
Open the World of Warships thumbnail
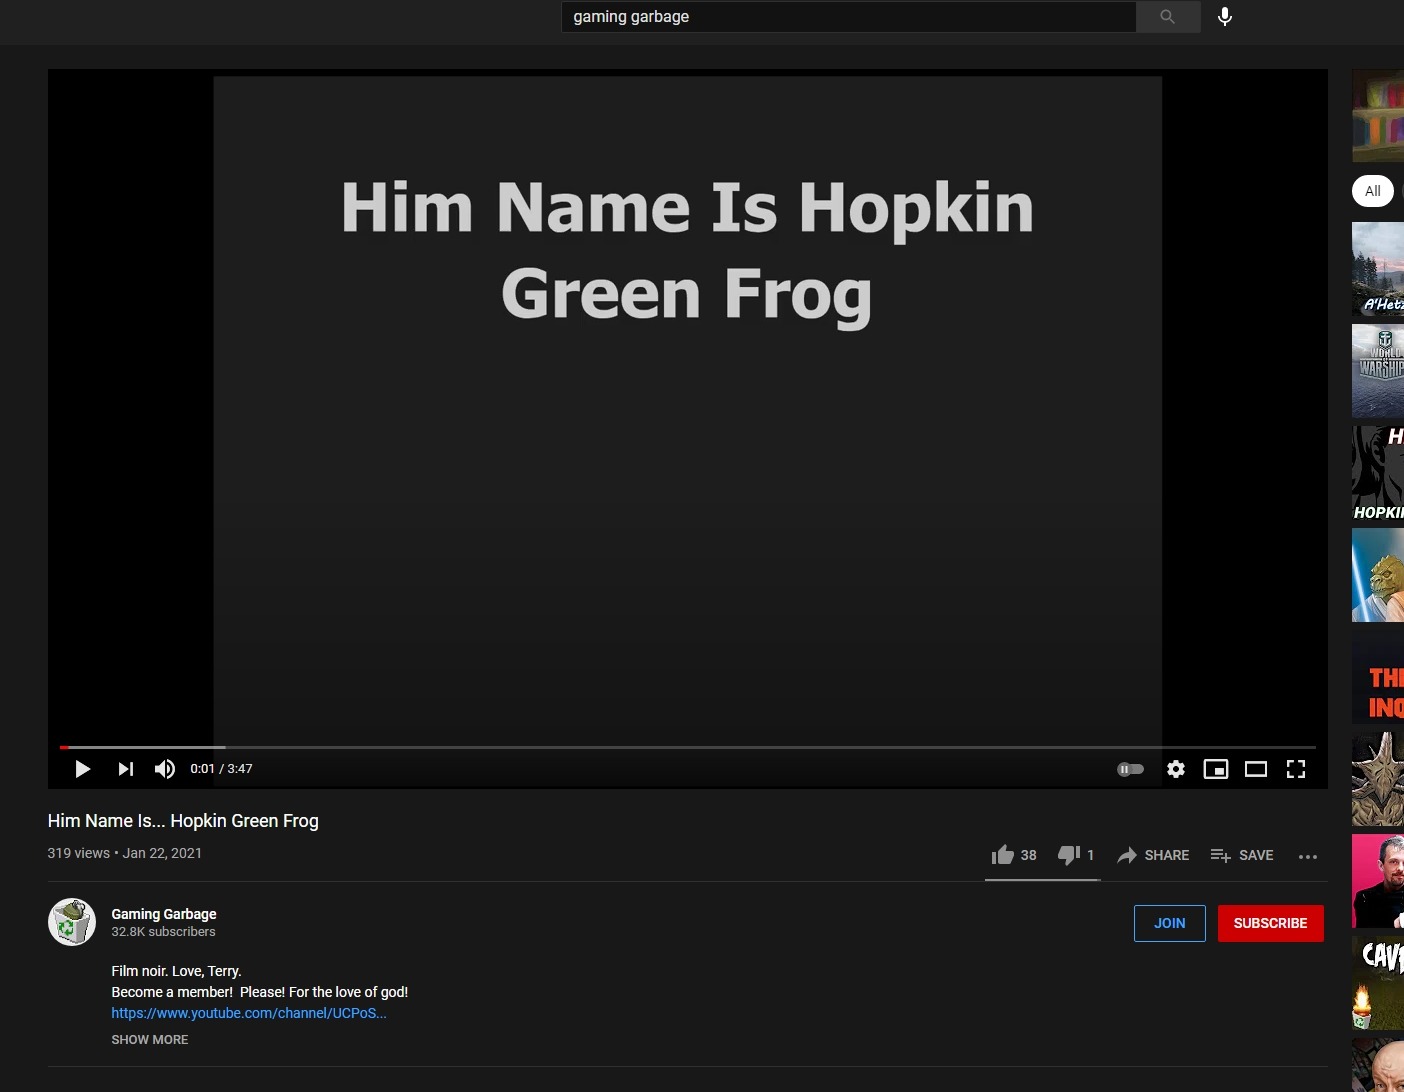coord(1378,371)
